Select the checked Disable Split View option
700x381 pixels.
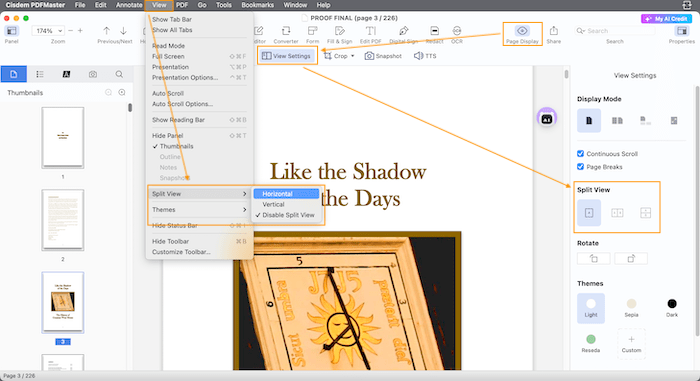[x=287, y=215]
